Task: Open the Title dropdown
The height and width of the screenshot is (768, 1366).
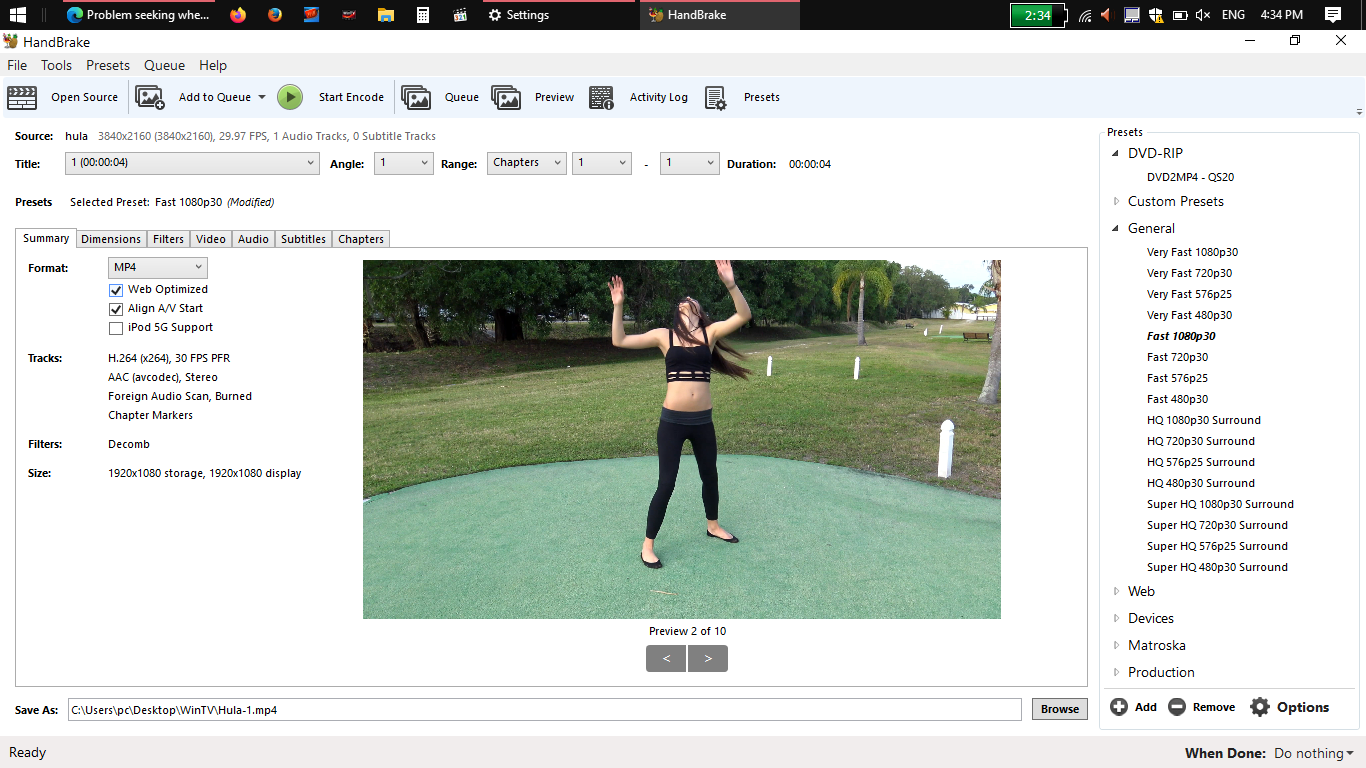Action: click(193, 163)
